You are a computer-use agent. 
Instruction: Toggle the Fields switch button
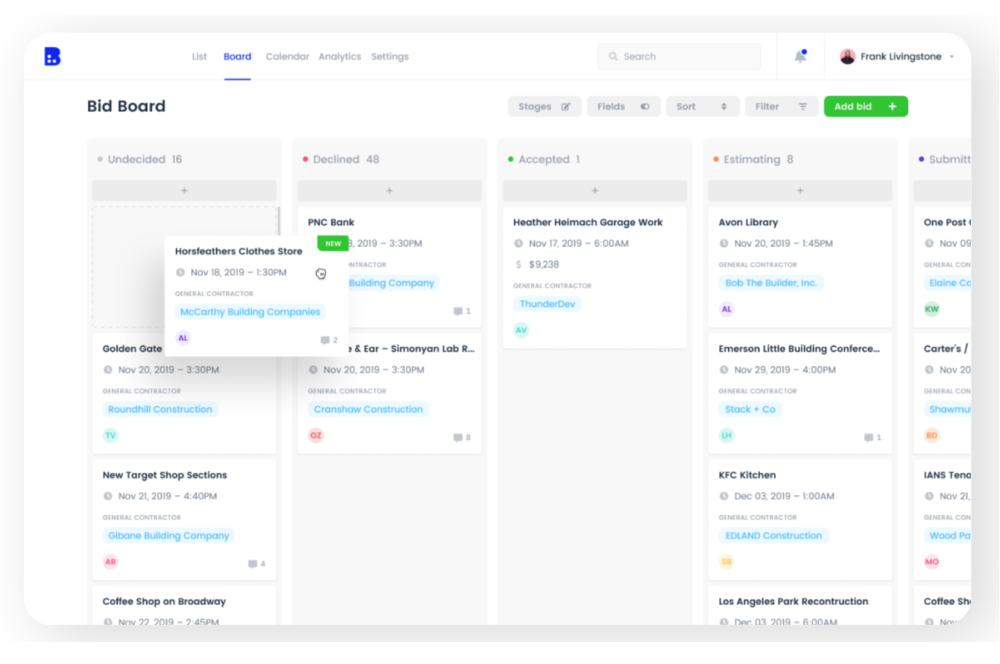624,107
